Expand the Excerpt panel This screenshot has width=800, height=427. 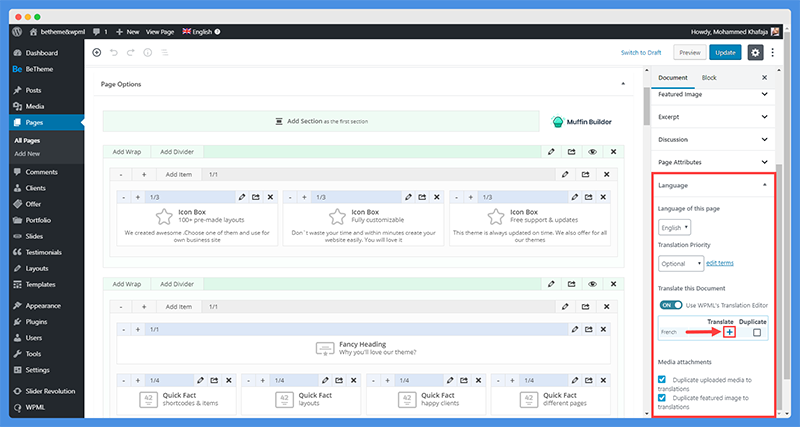tap(713, 117)
